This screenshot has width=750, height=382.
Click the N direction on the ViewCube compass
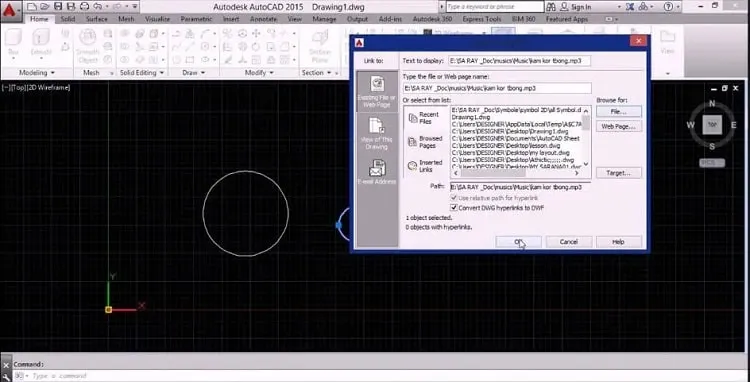[x=712, y=104]
